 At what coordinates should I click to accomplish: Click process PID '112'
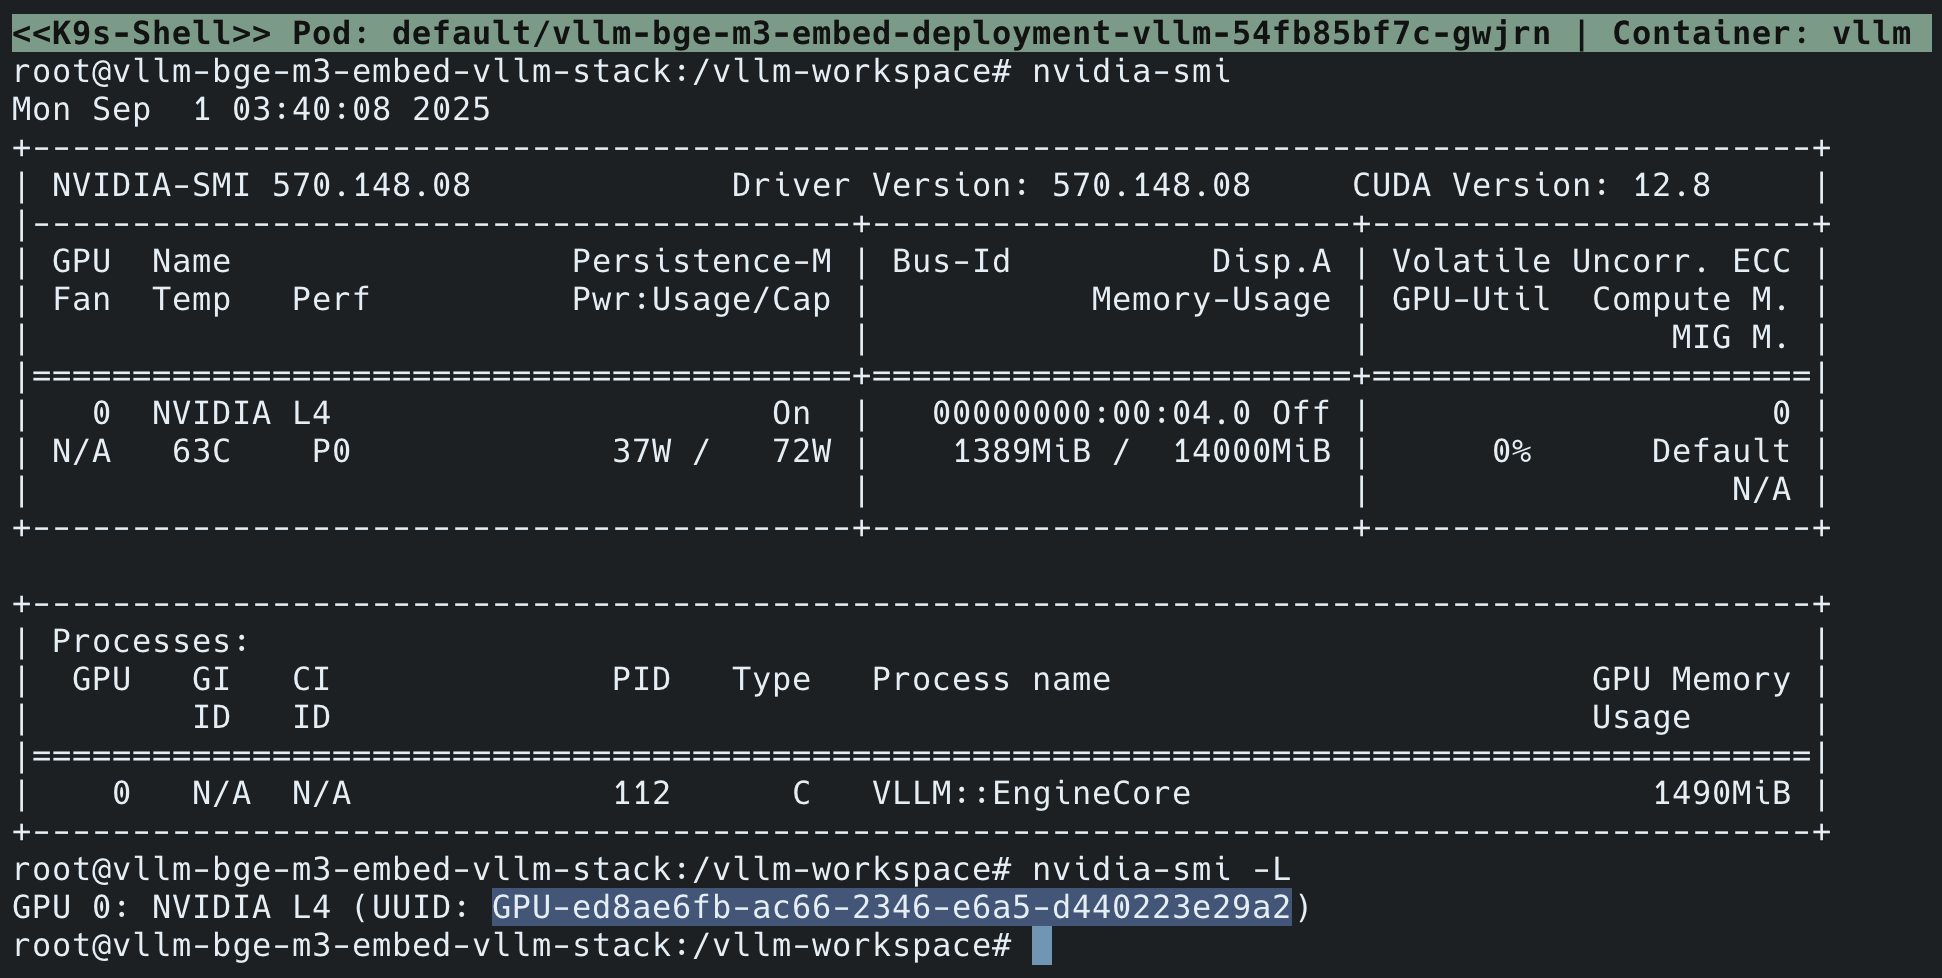[x=641, y=794]
